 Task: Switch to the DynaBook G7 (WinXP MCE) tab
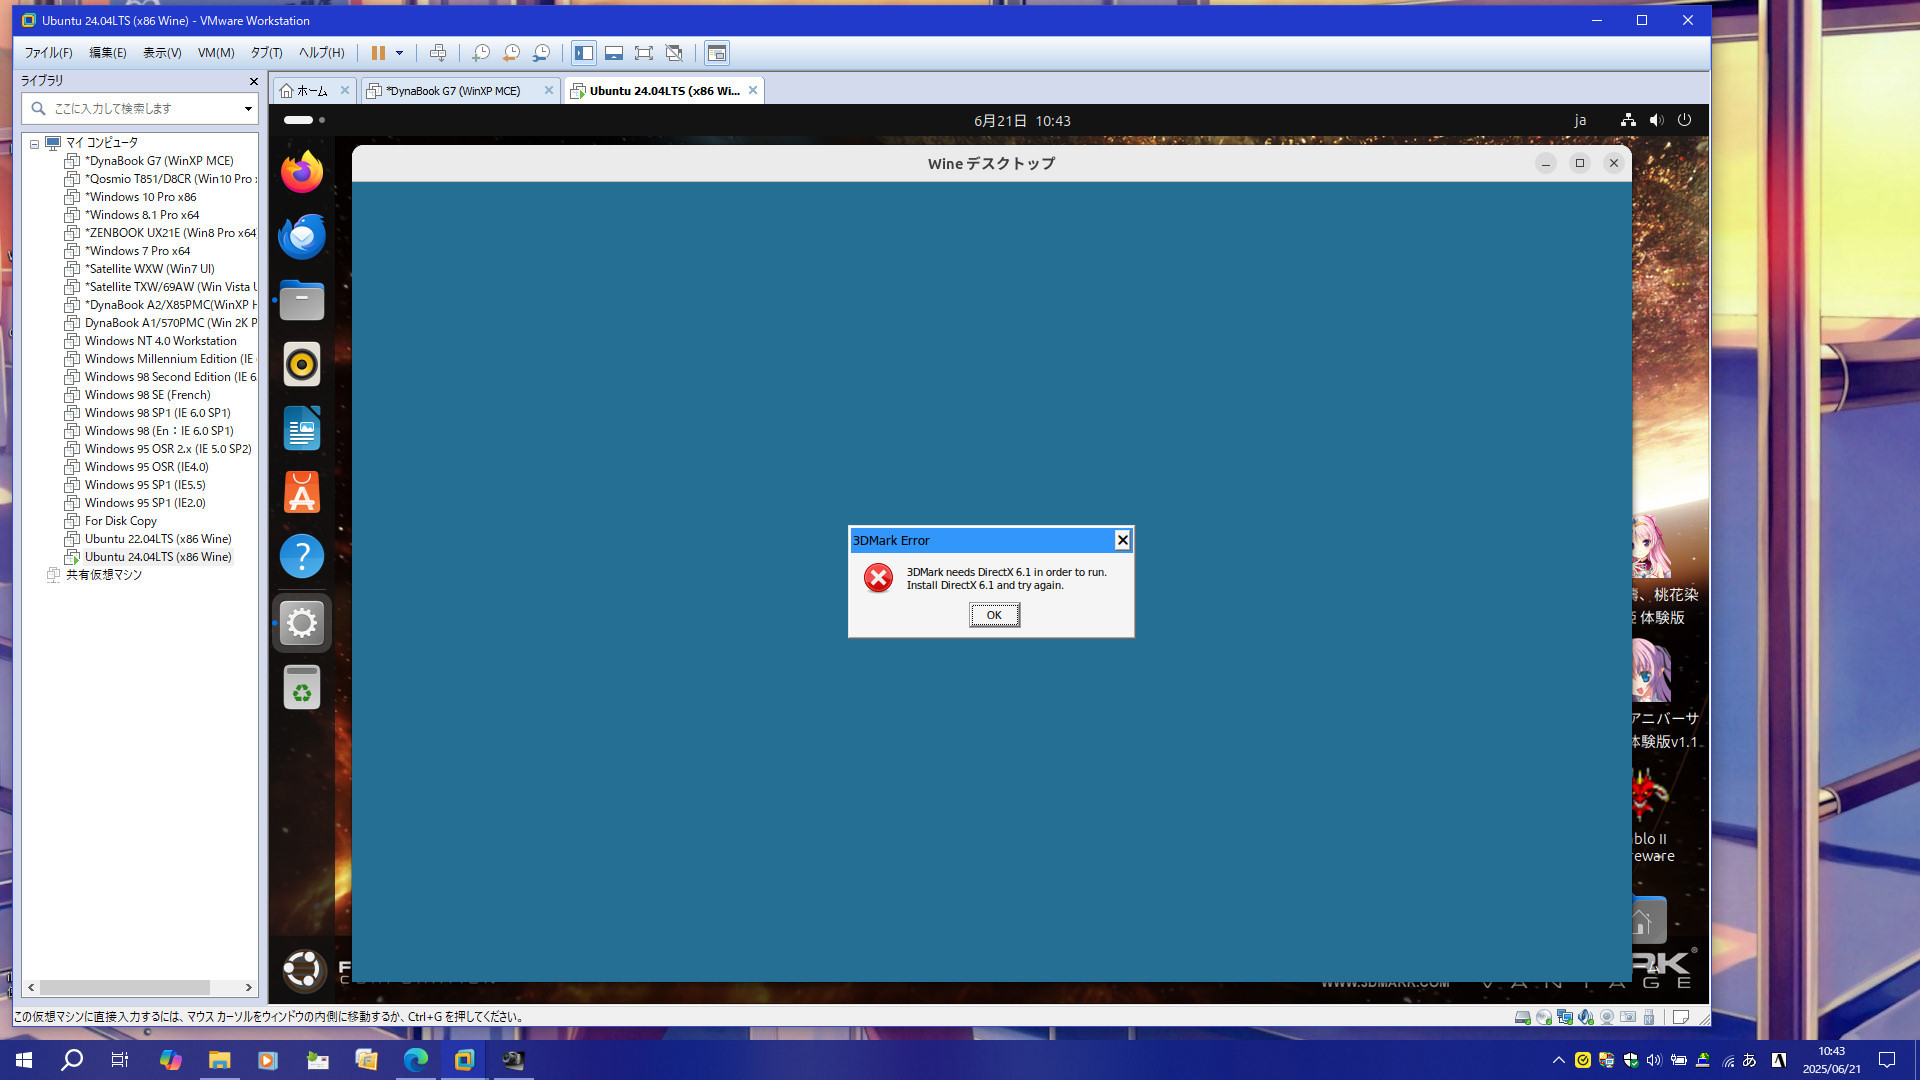(x=453, y=91)
